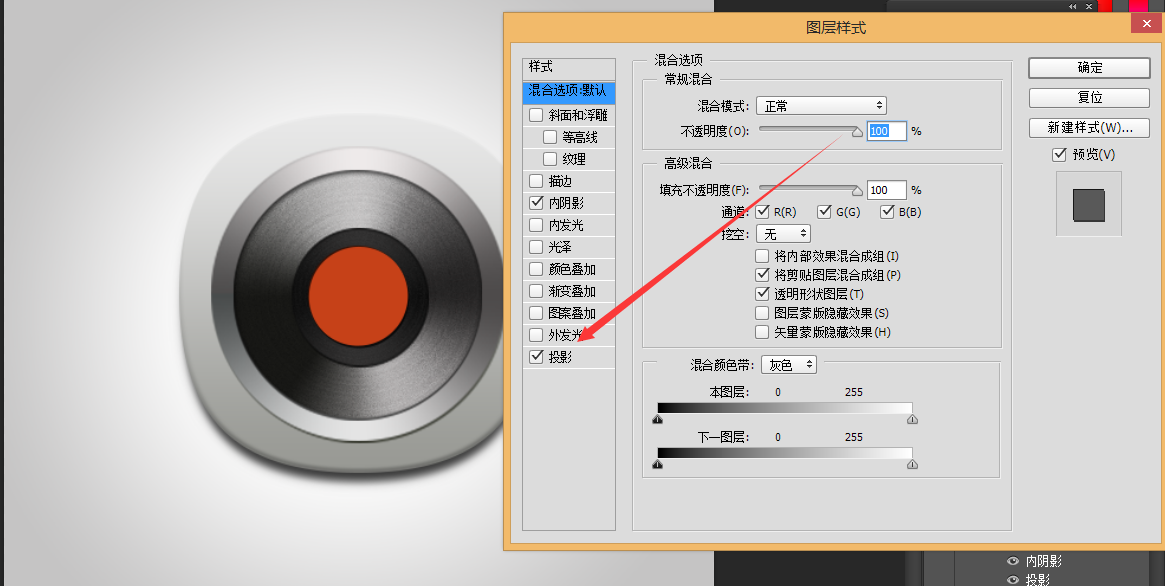The image size is (1165, 586).
Task: Click the 确定 button
Action: click(1089, 68)
